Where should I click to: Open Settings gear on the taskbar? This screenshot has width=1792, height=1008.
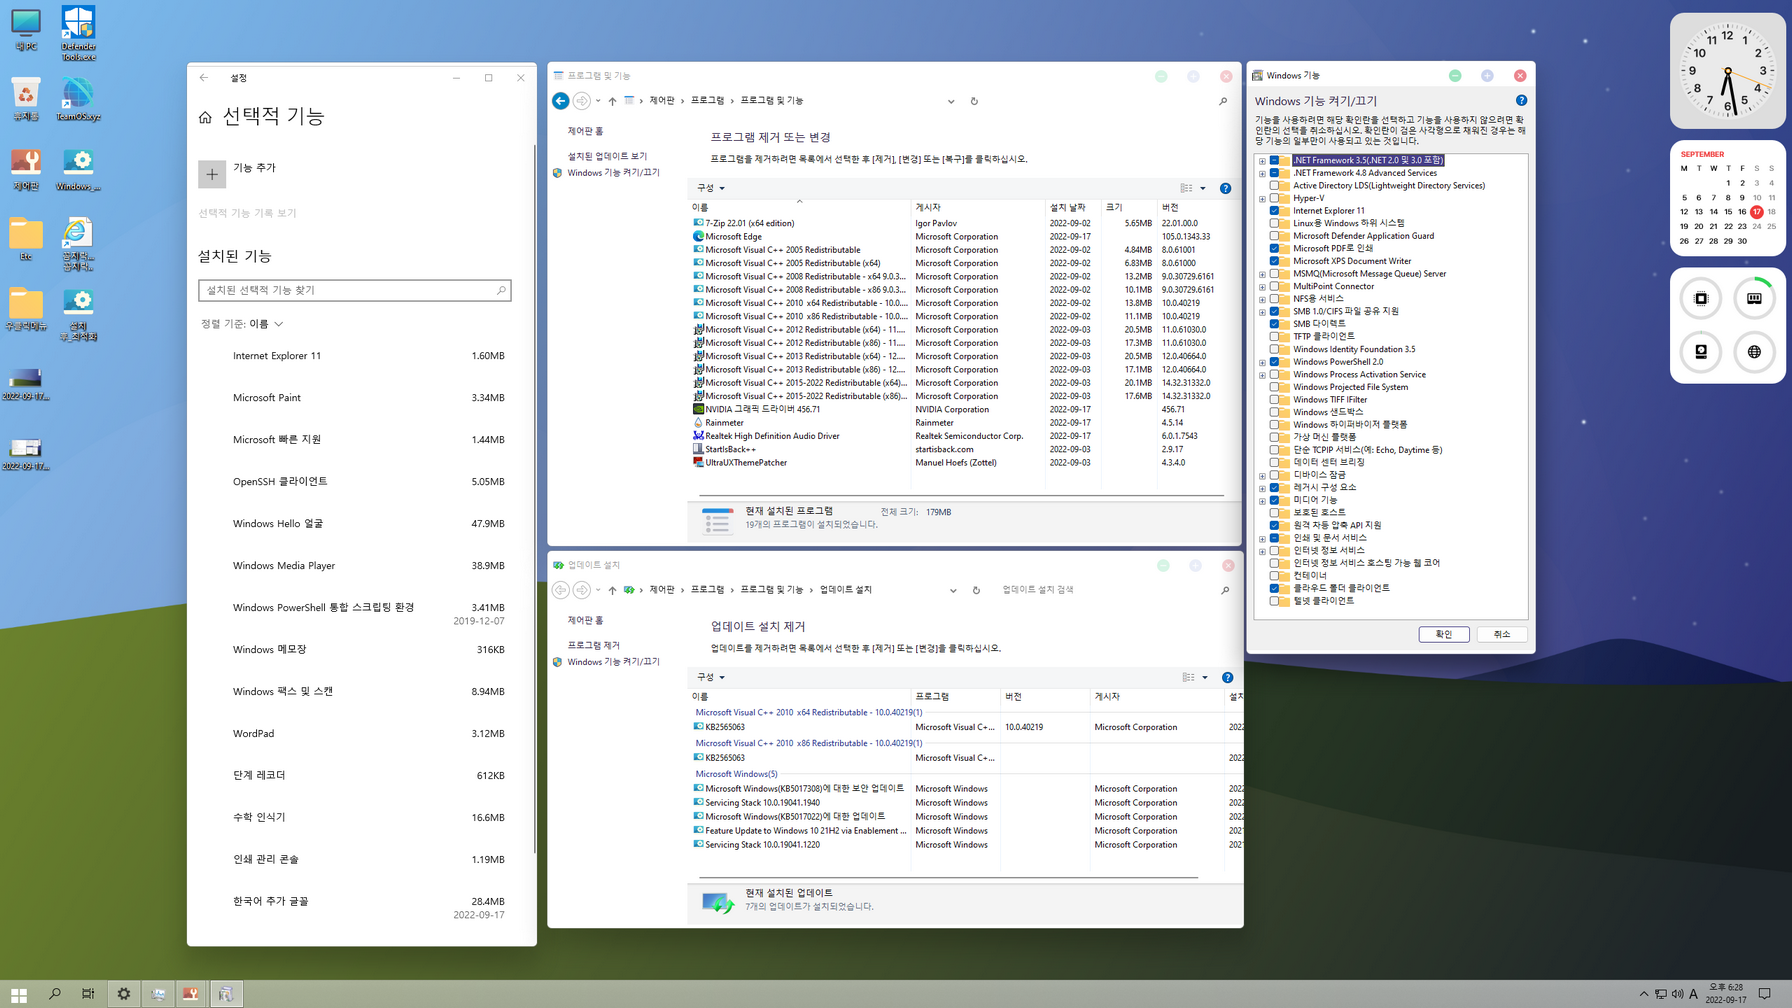pos(124,994)
